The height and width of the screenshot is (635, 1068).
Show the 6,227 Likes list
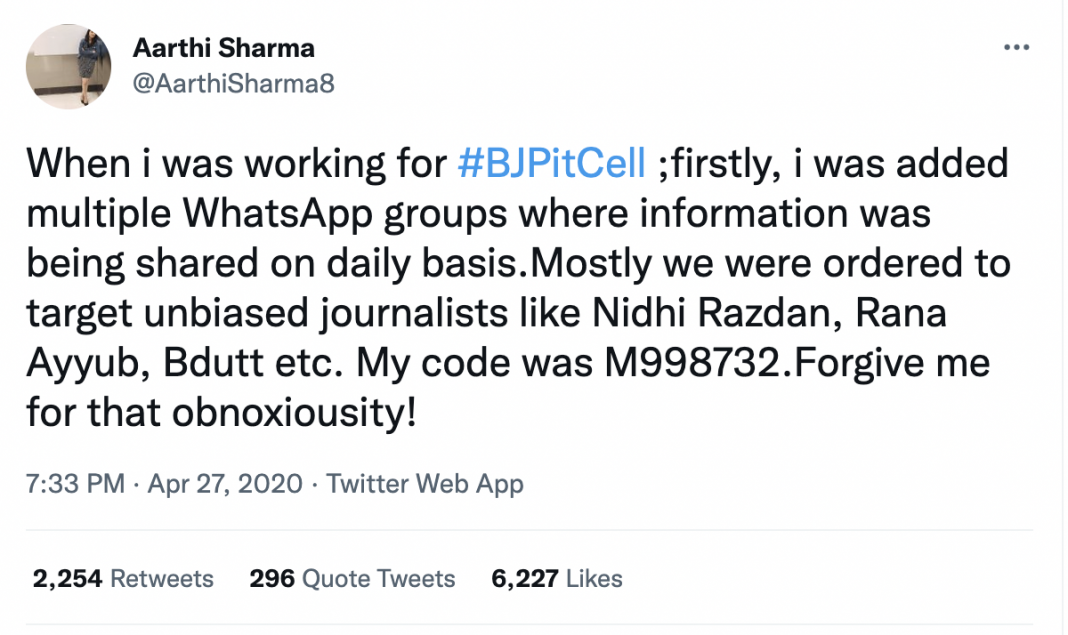[556, 578]
